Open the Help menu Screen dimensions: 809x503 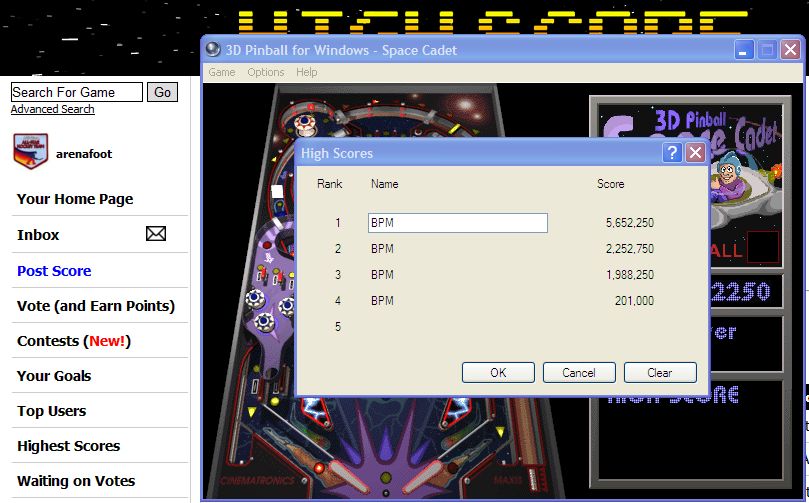pyautogui.click(x=306, y=72)
